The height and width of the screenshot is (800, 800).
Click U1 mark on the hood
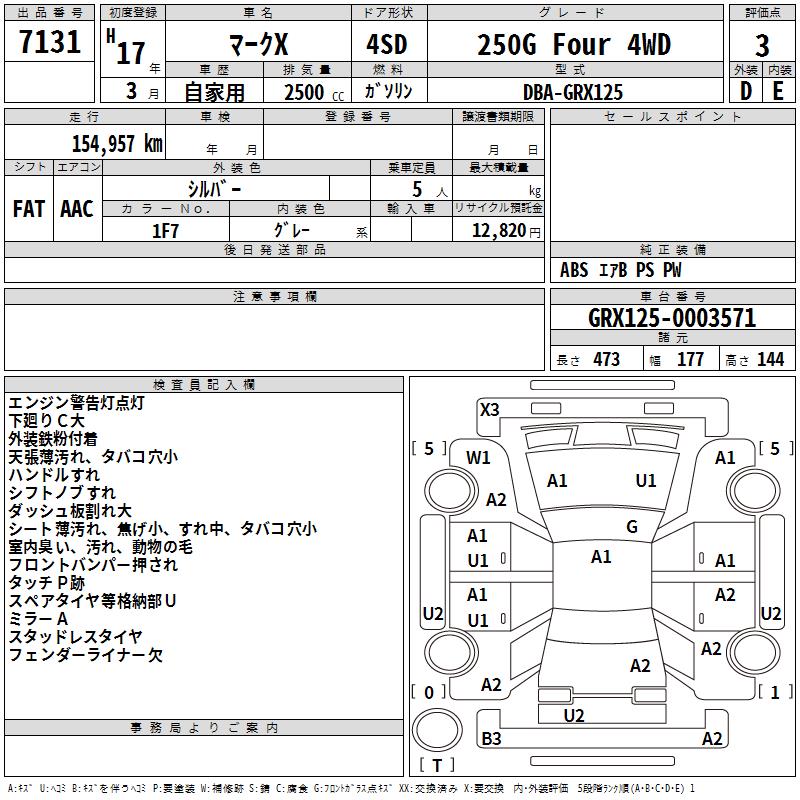click(x=646, y=481)
